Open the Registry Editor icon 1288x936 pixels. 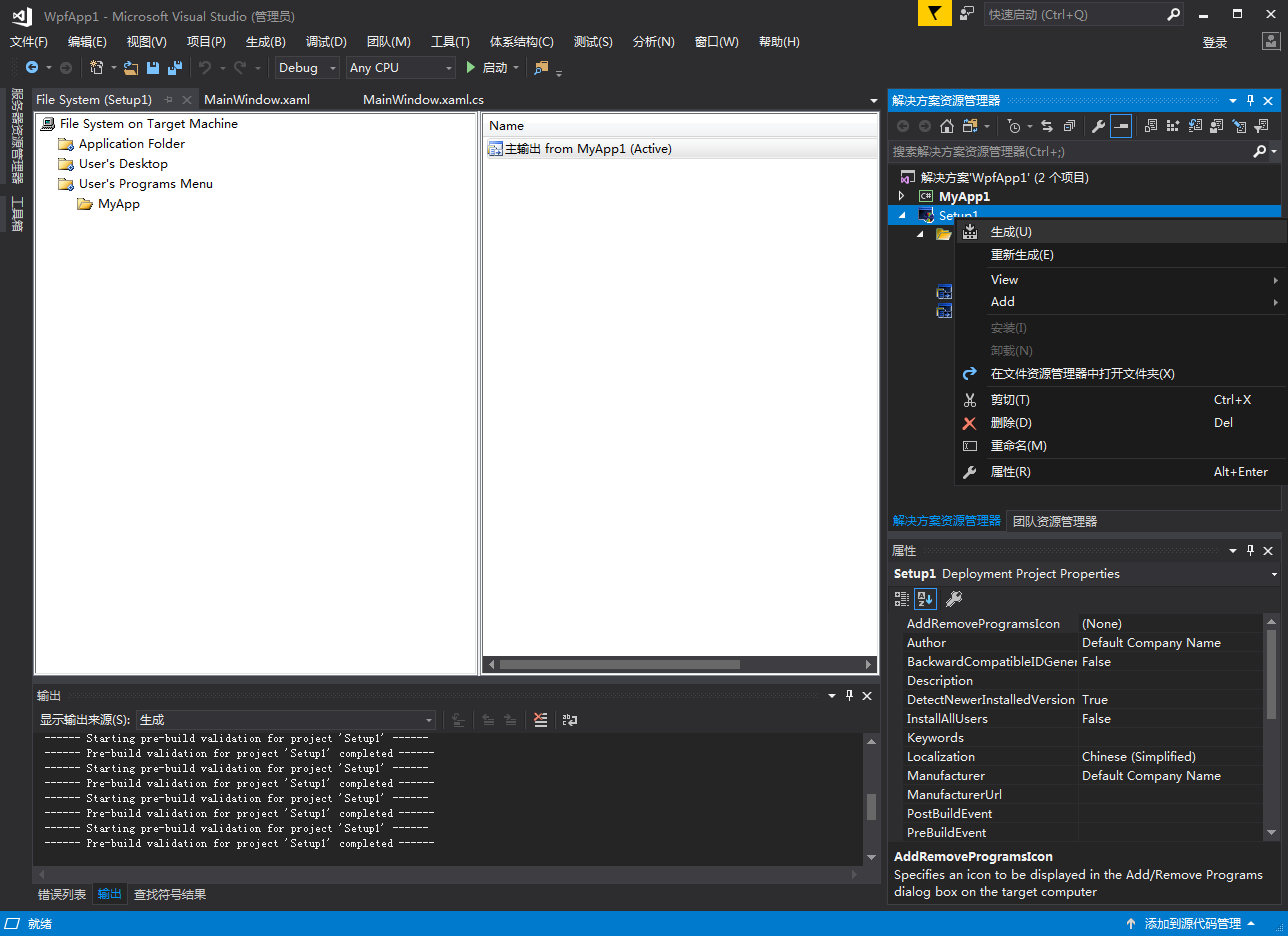[1173, 126]
